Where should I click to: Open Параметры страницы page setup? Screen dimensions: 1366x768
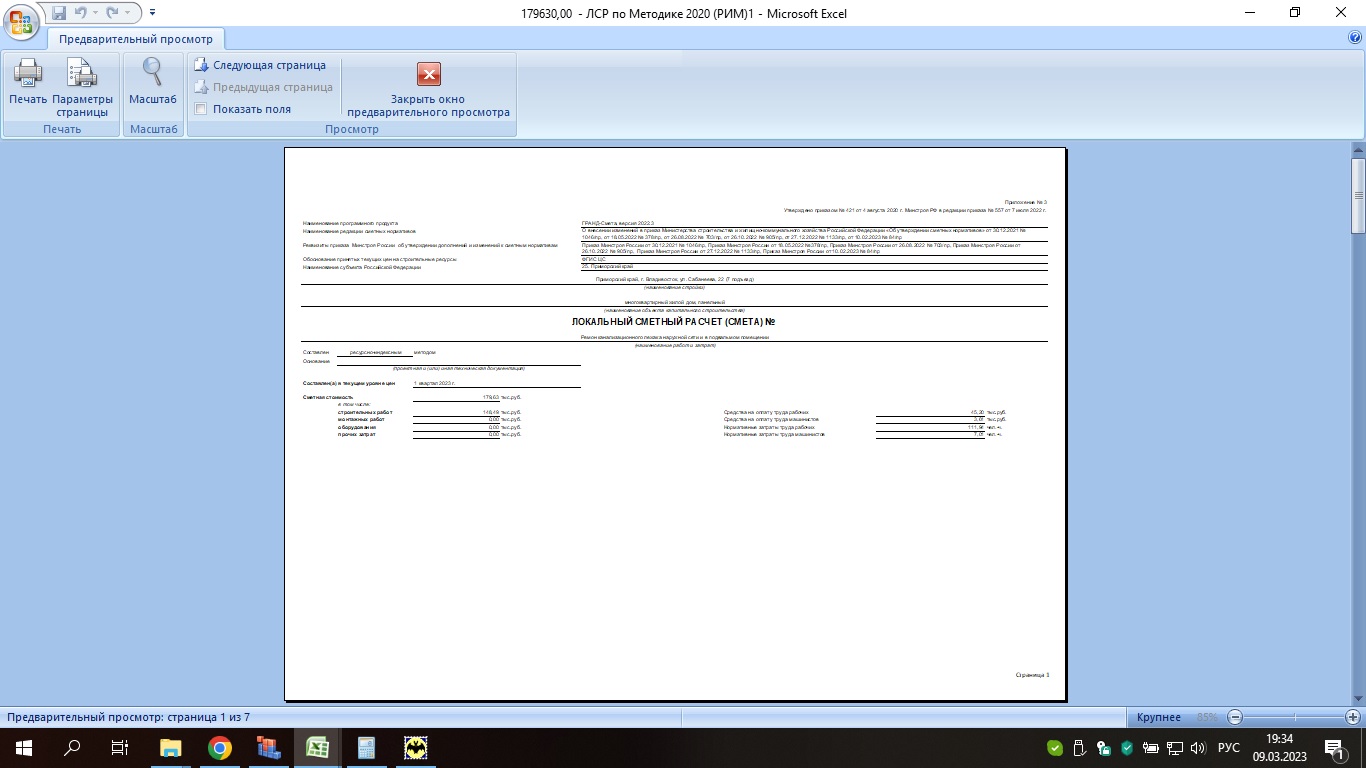[82, 88]
